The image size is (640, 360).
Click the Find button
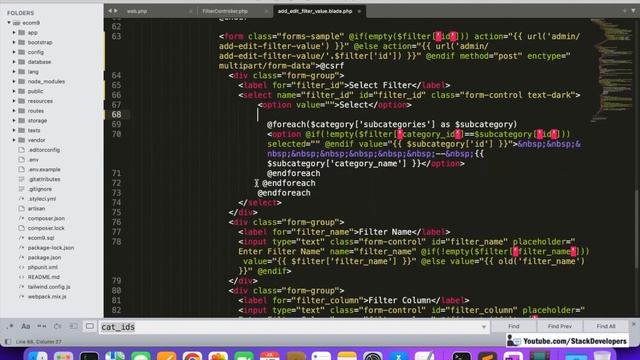click(x=513, y=327)
